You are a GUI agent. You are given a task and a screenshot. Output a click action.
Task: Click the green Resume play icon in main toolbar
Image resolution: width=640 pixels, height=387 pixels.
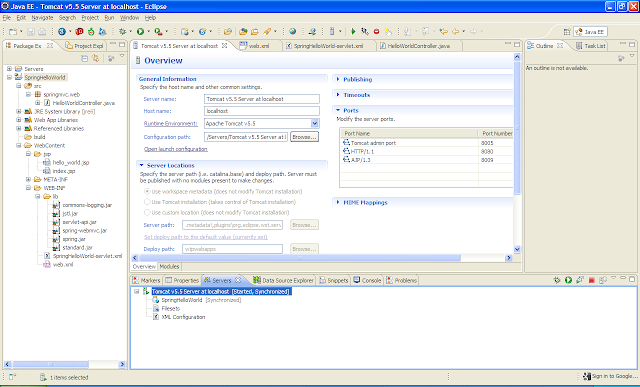tap(353, 31)
